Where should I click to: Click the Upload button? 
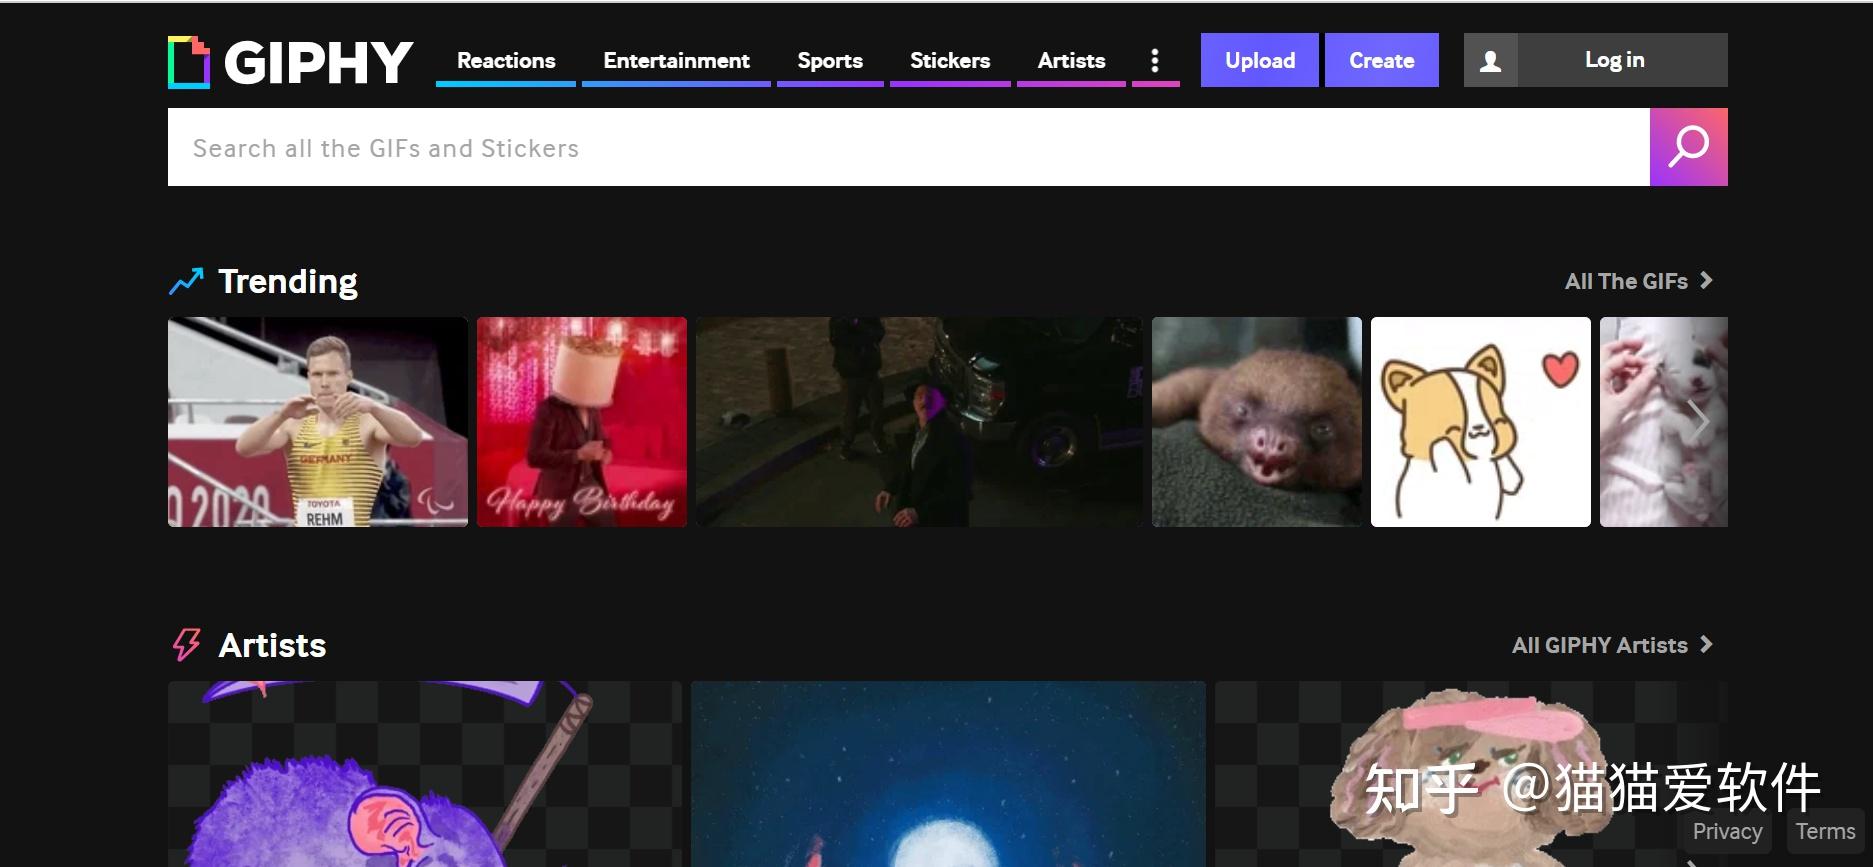1260,60
